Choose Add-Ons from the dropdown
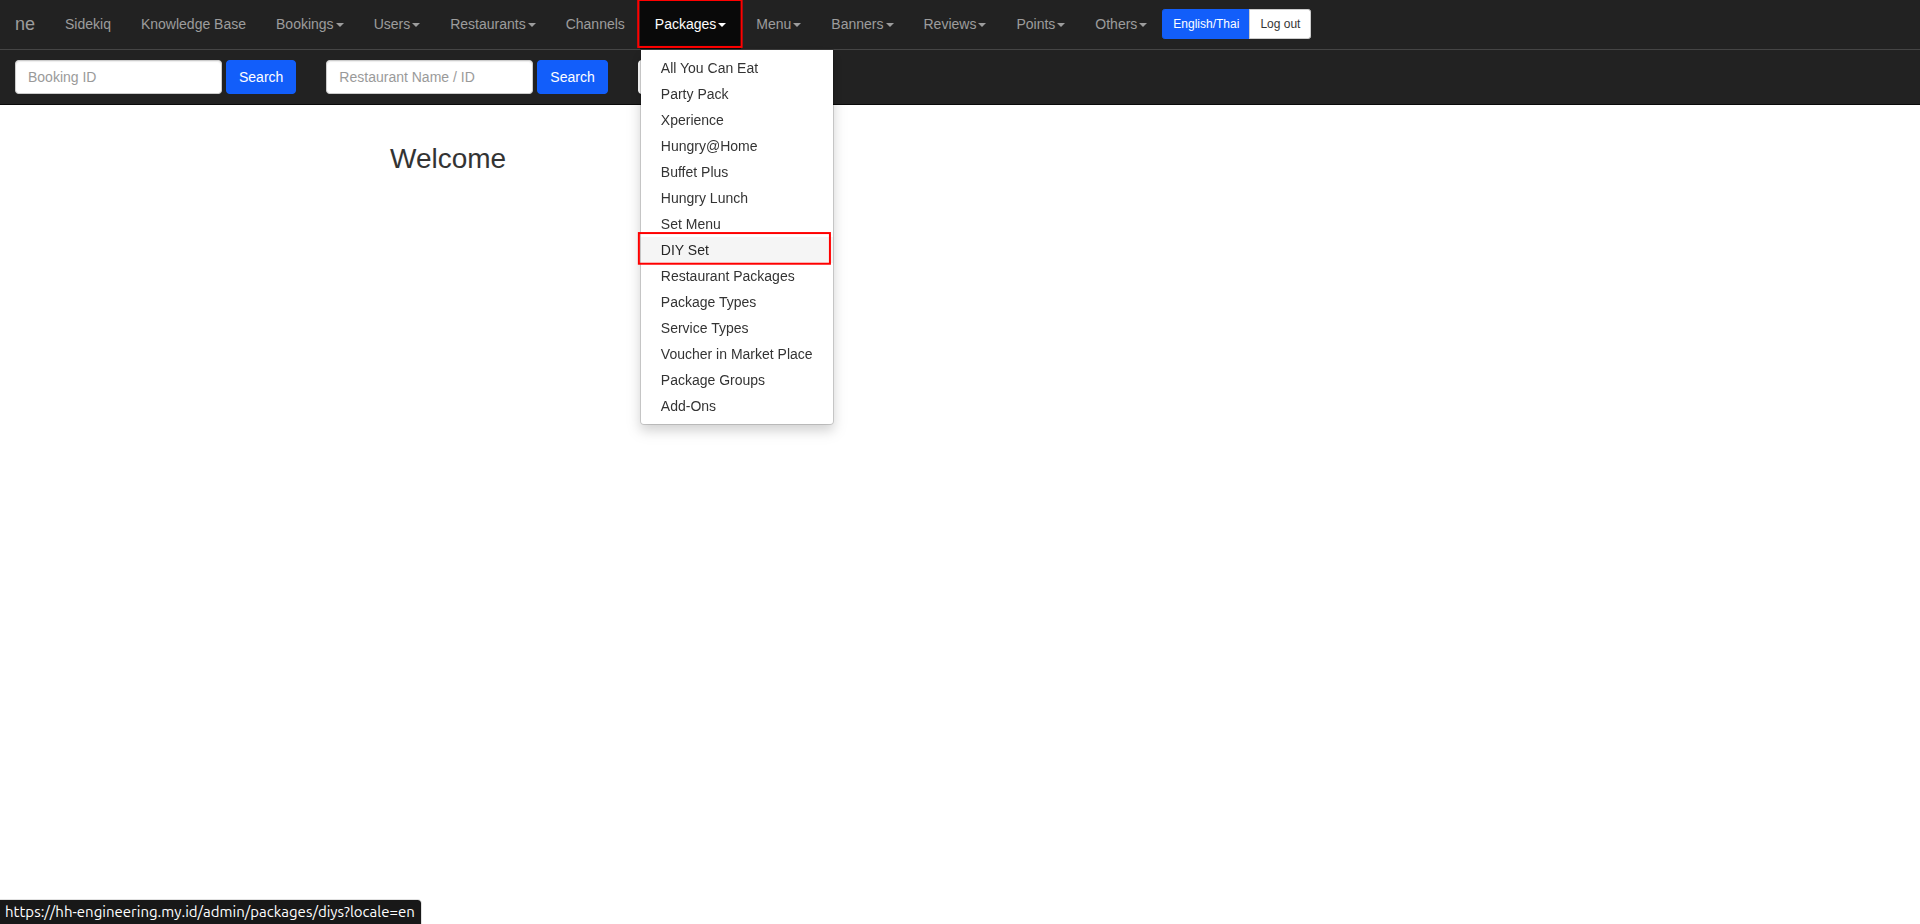The width and height of the screenshot is (1920, 924). [x=688, y=406]
